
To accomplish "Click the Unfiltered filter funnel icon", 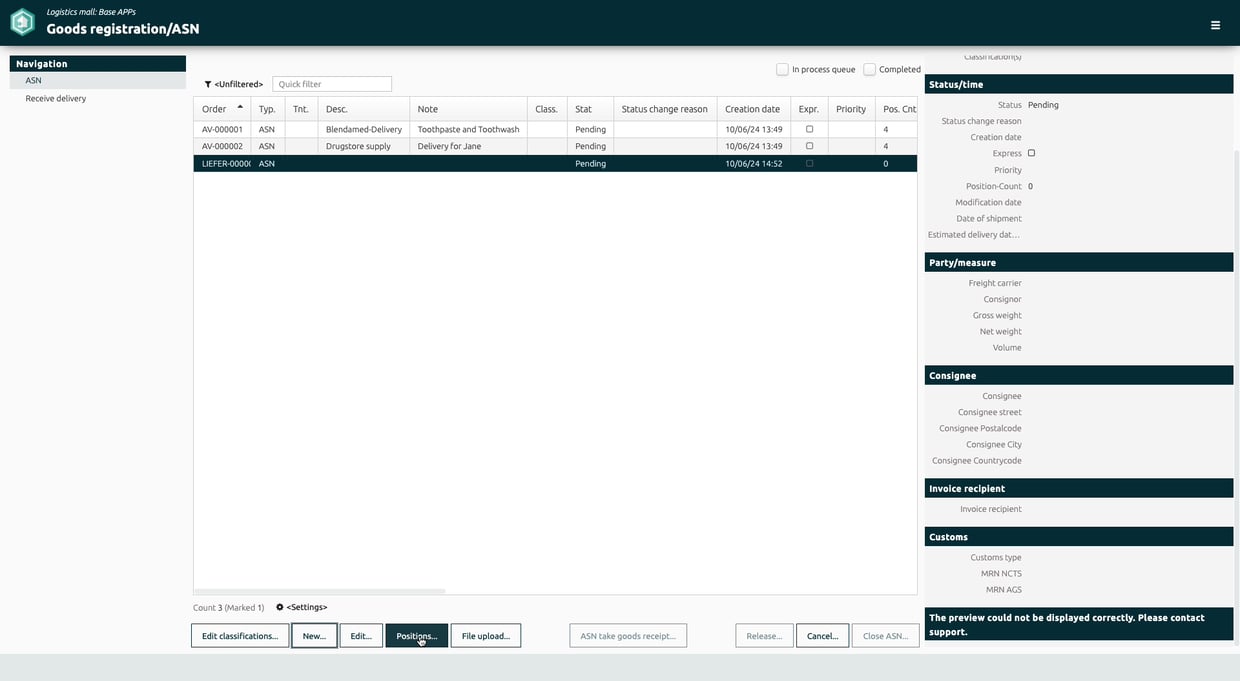I will 208,85.
